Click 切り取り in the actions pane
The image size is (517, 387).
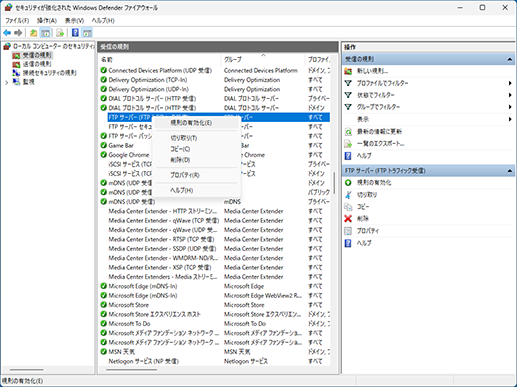point(367,195)
